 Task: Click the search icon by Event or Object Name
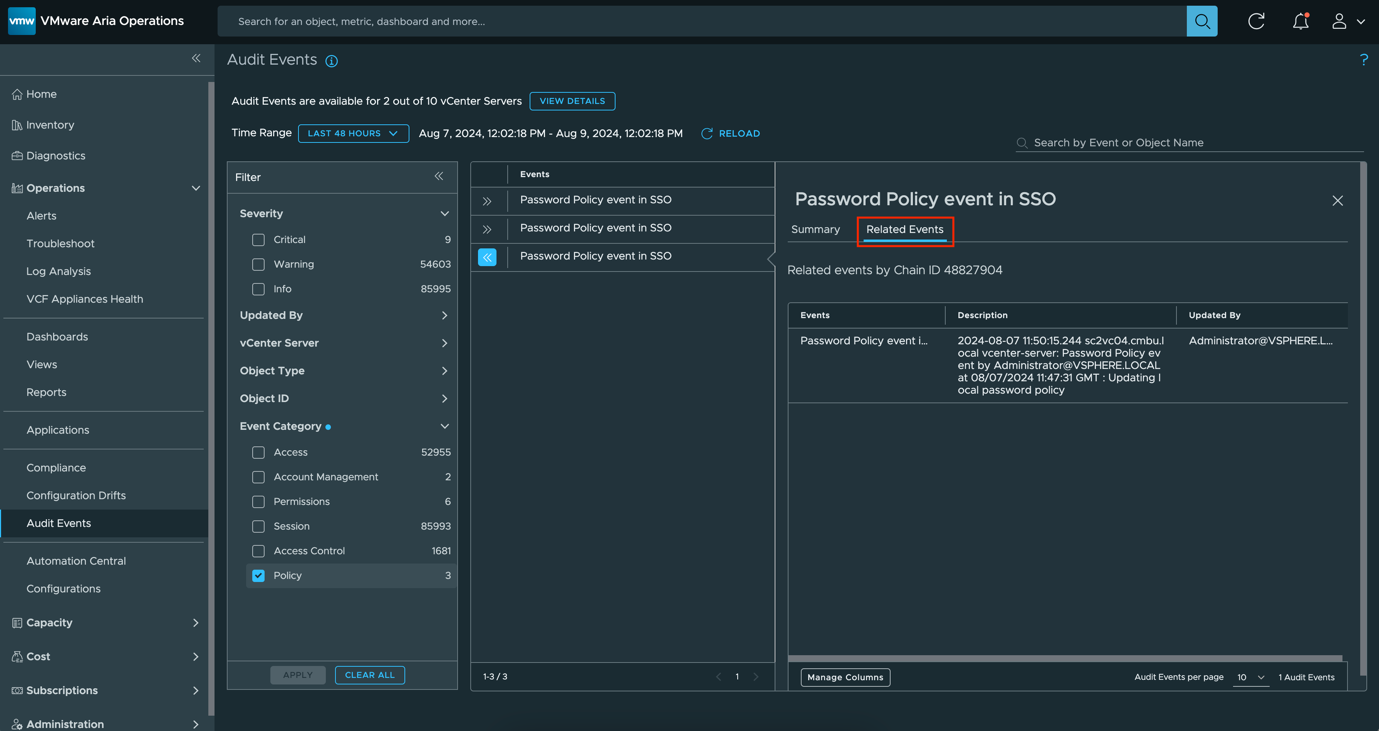[x=1022, y=143]
